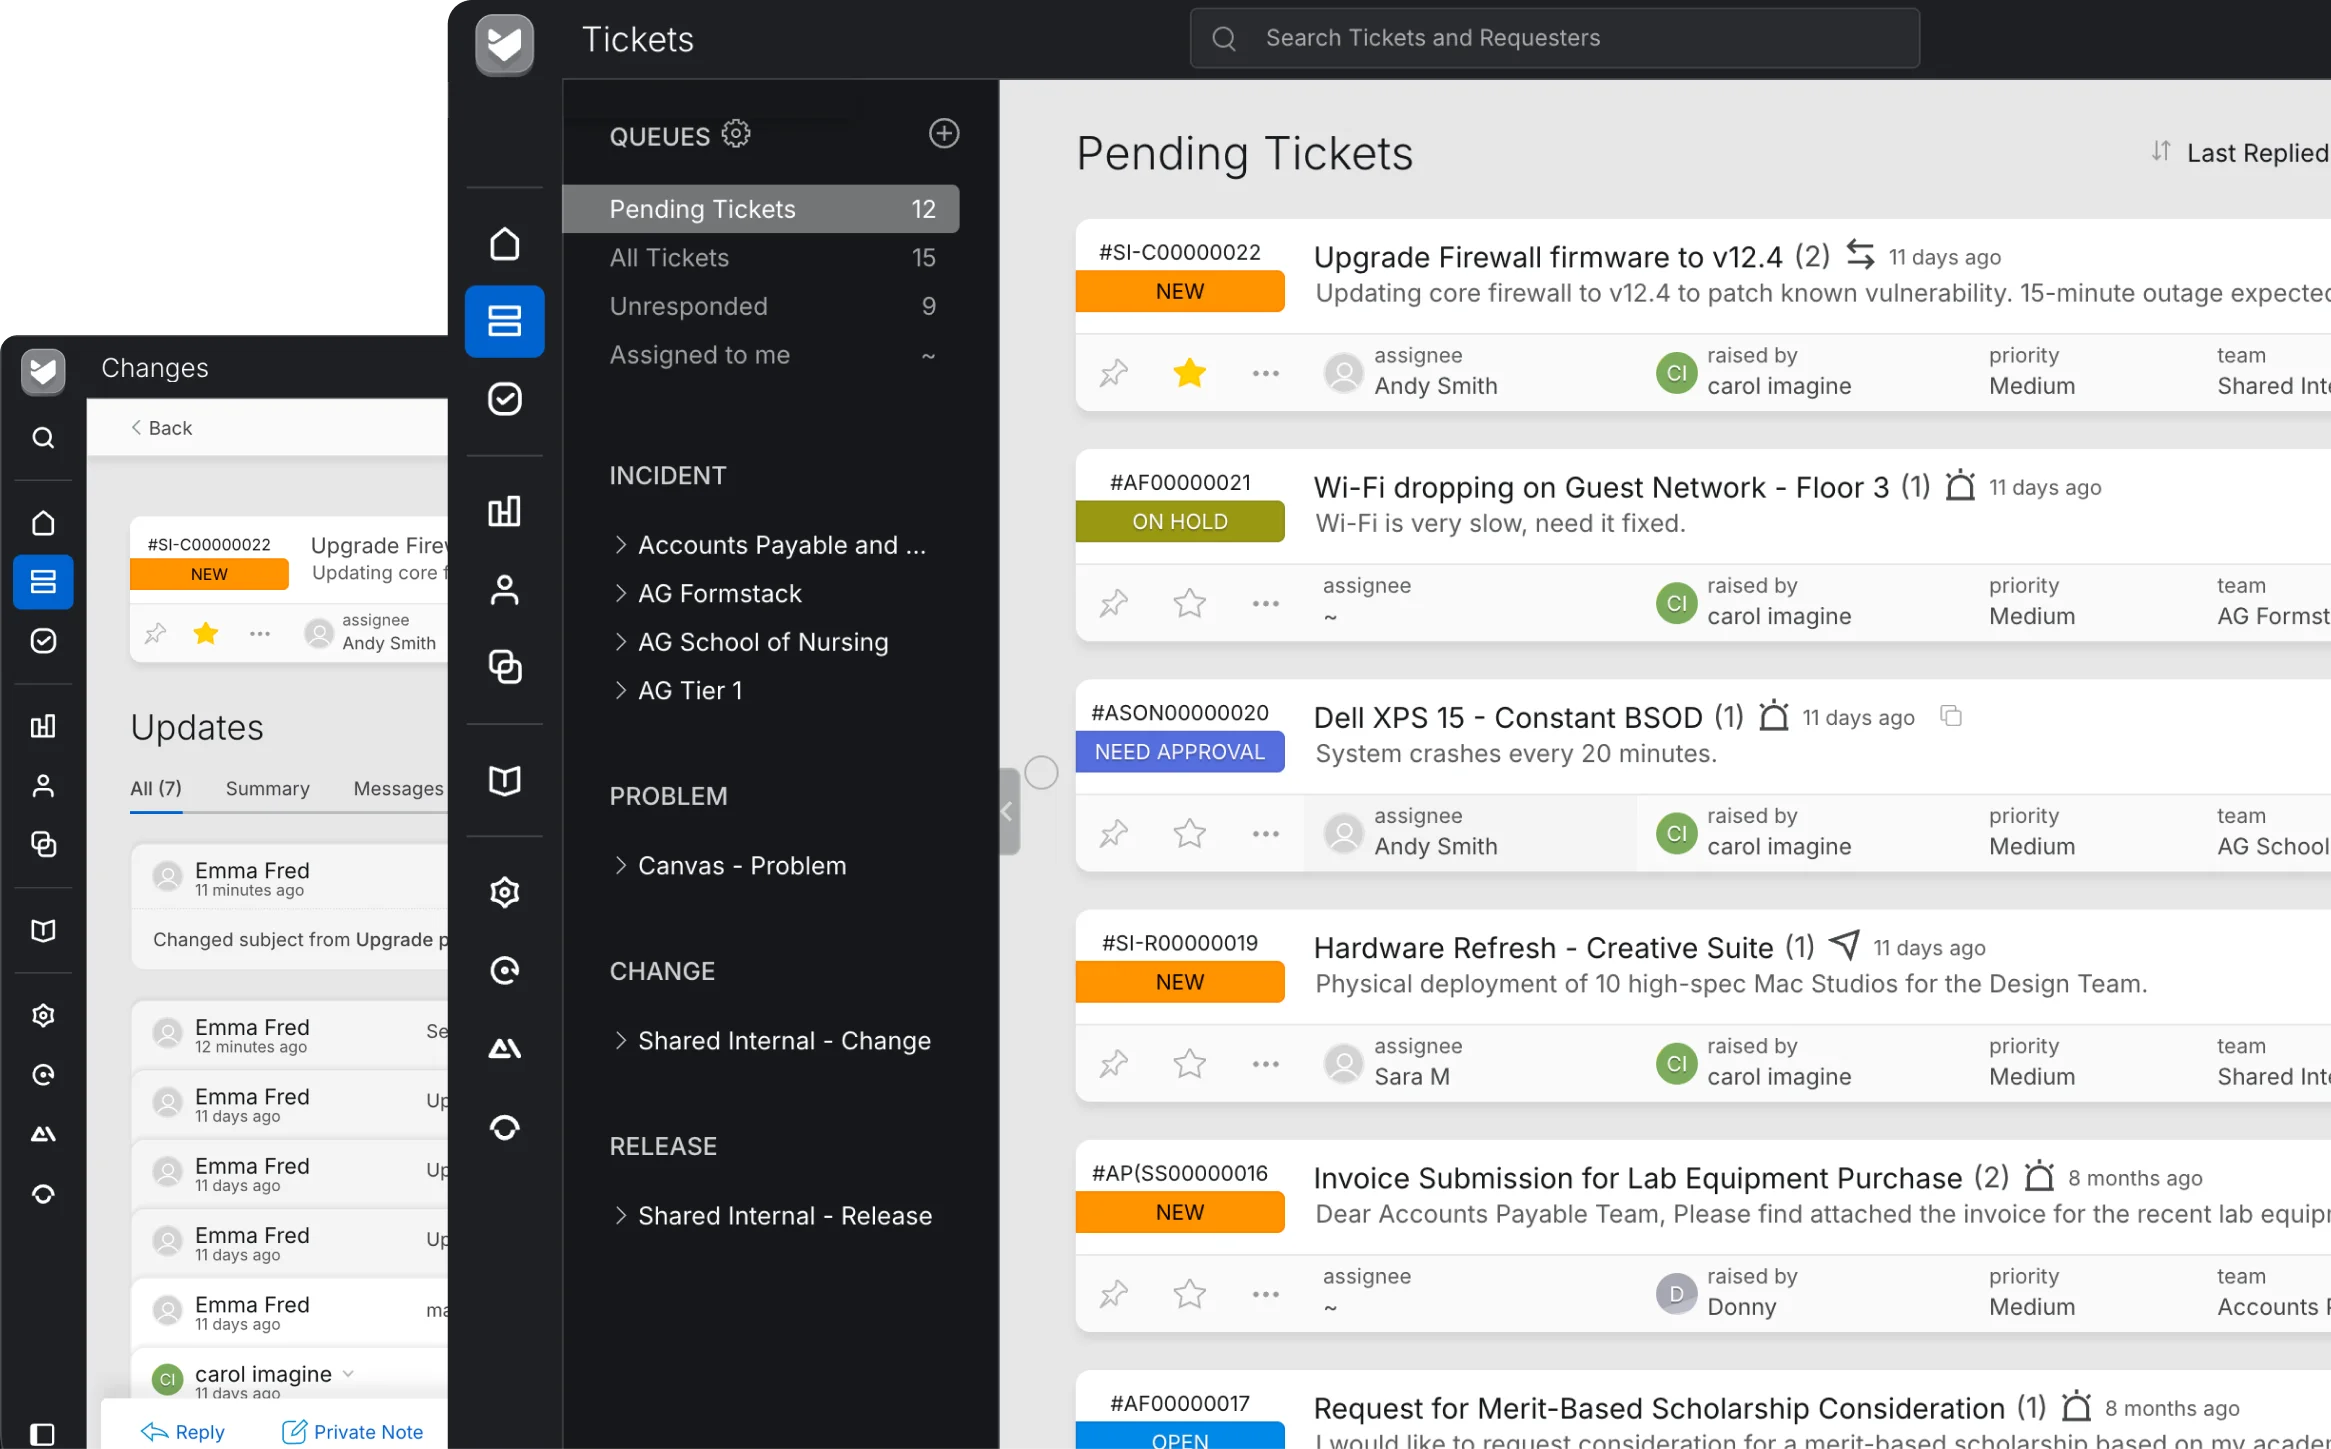2331x1449 pixels.
Task: Add a new queue with the plus icon
Action: (x=943, y=134)
